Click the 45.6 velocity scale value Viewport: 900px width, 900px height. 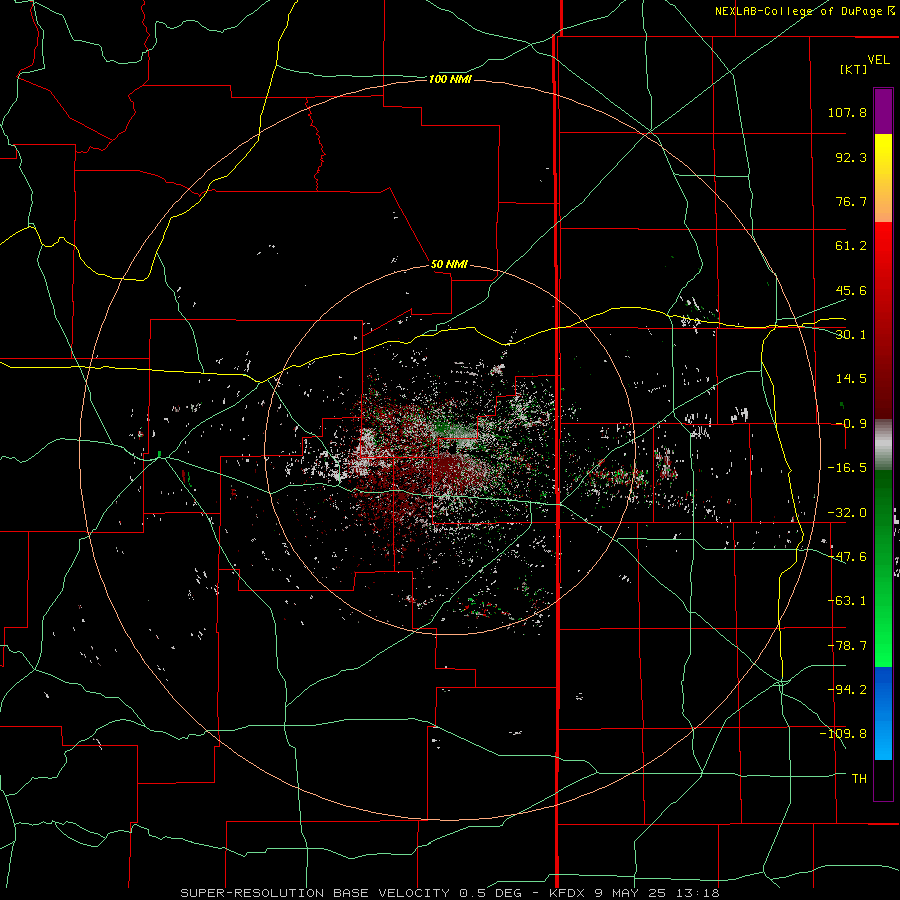[x=851, y=290]
